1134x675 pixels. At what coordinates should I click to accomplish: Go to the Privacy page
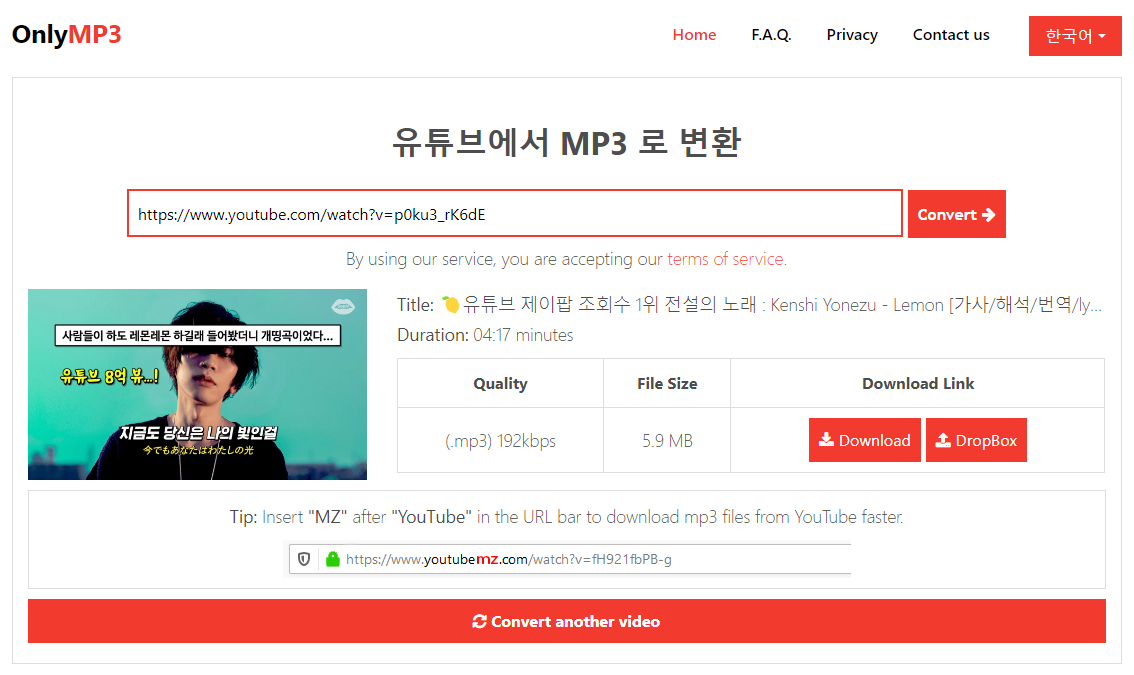point(852,35)
